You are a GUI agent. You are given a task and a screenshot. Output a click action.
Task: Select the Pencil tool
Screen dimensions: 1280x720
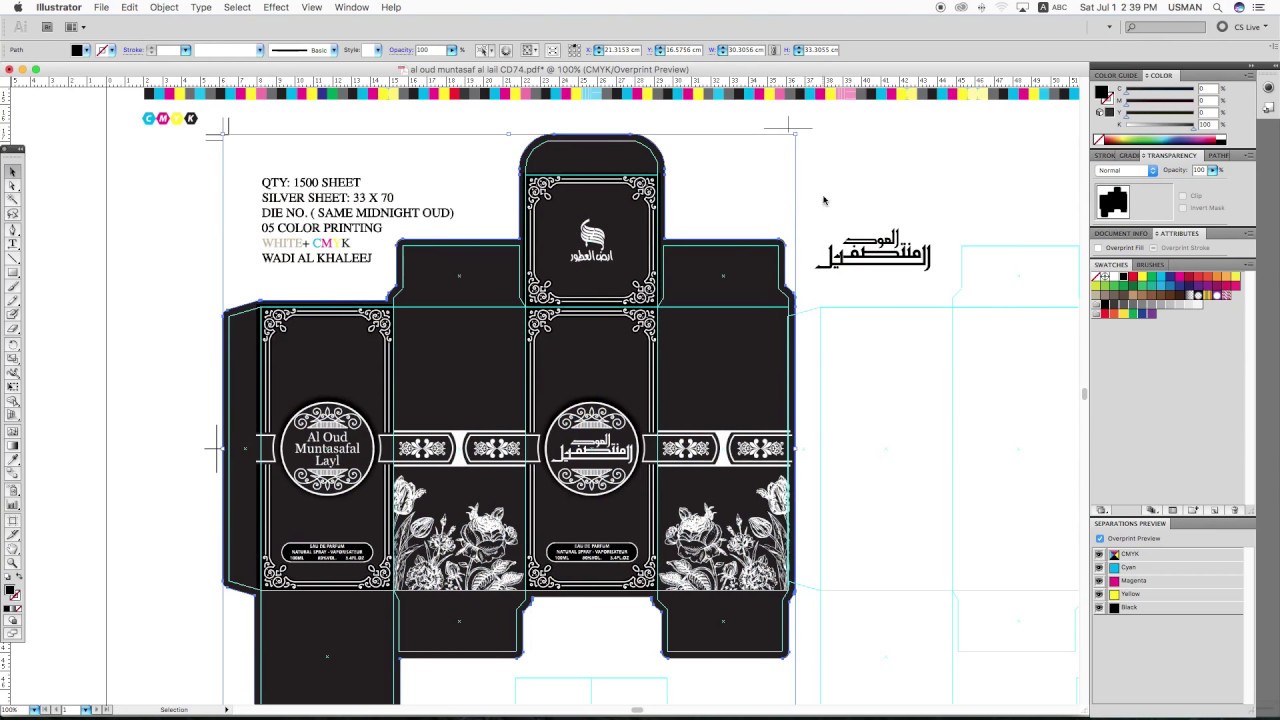coord(13,298)
